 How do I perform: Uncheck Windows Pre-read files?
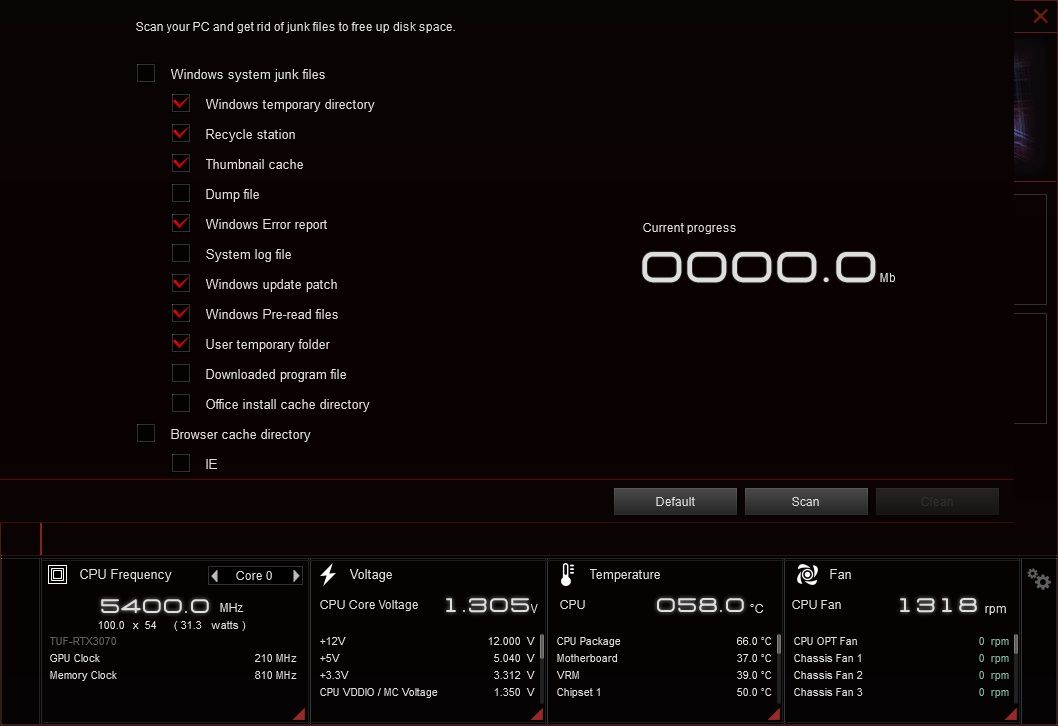(181, 313)
